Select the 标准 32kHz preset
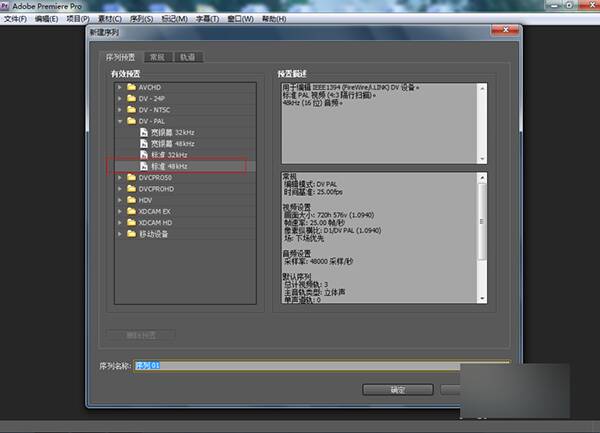Image resolution: width=600 pixels, height=433 pixels. (169, 155)
